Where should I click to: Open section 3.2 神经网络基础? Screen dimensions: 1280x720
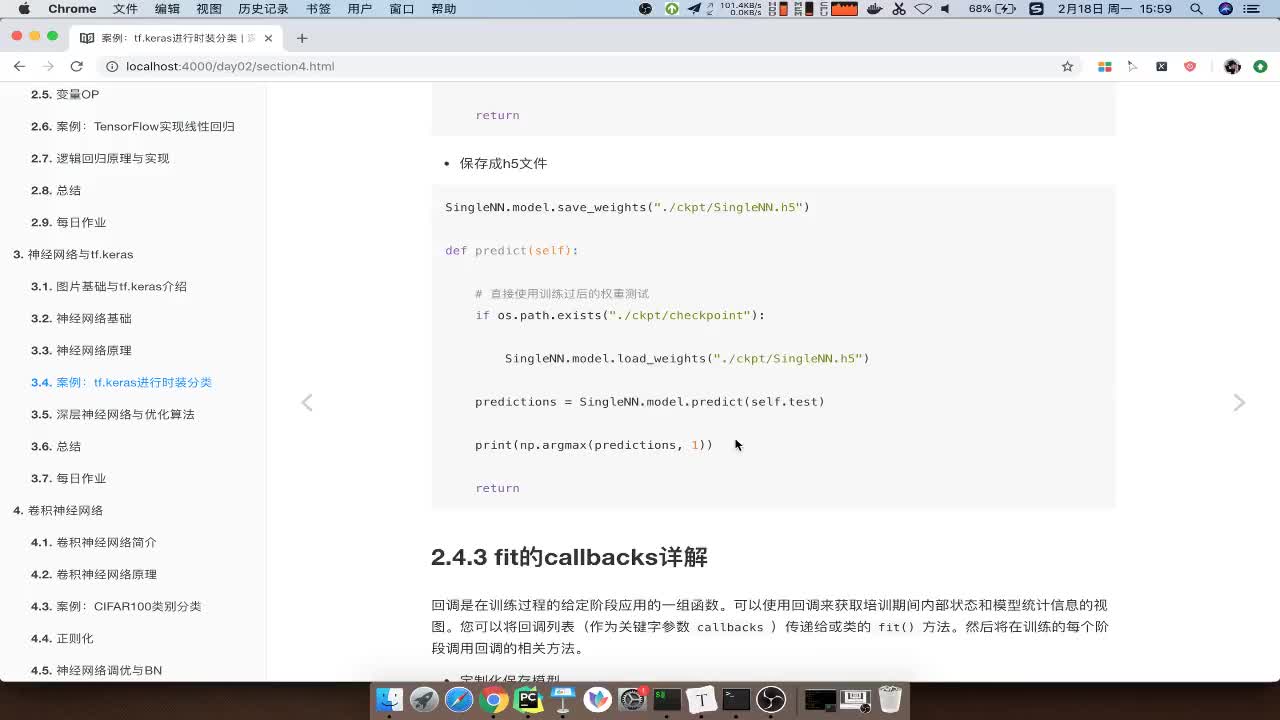[81, 318]
